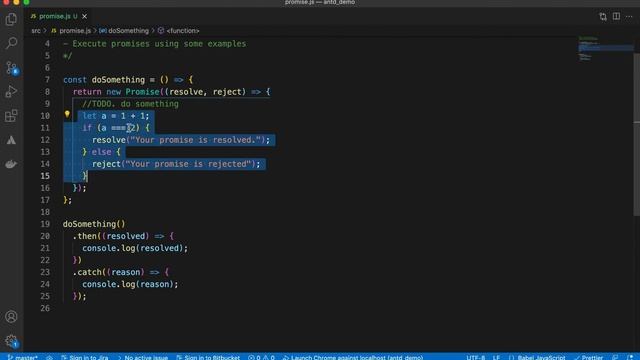Screen dimensions: 640x360
Task: Click the doSomething breadcrumb segment
Action: point(124,31)
